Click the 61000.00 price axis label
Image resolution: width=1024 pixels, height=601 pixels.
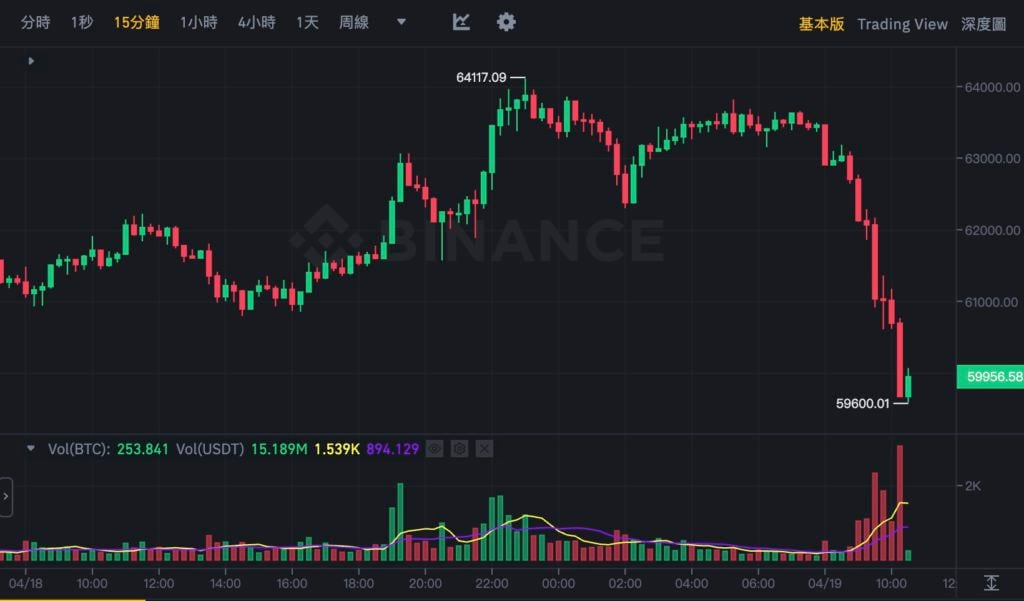[x=993, y=302]
